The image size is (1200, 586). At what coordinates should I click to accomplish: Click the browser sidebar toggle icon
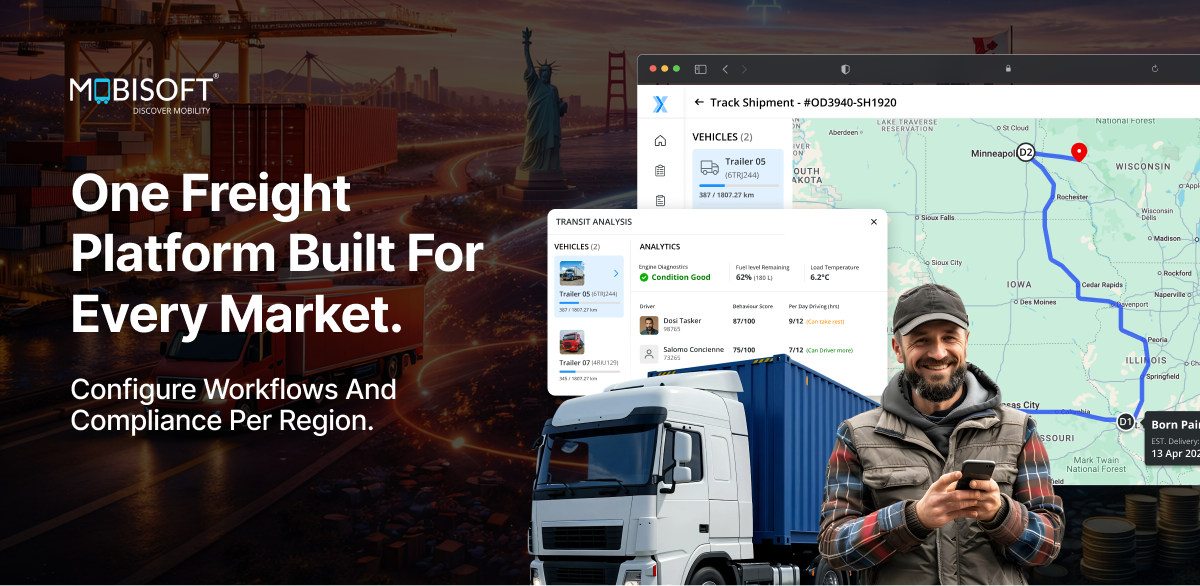click(700, 69)
